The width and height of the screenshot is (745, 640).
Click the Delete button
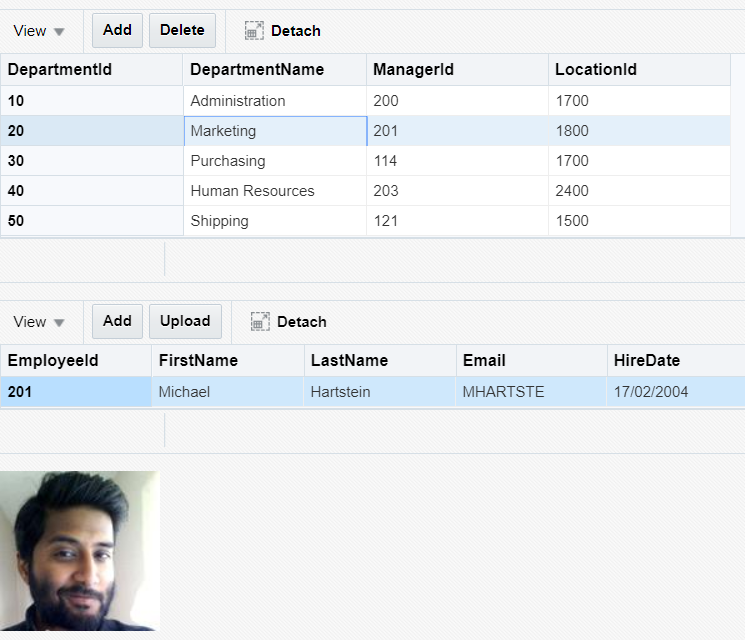182,30
